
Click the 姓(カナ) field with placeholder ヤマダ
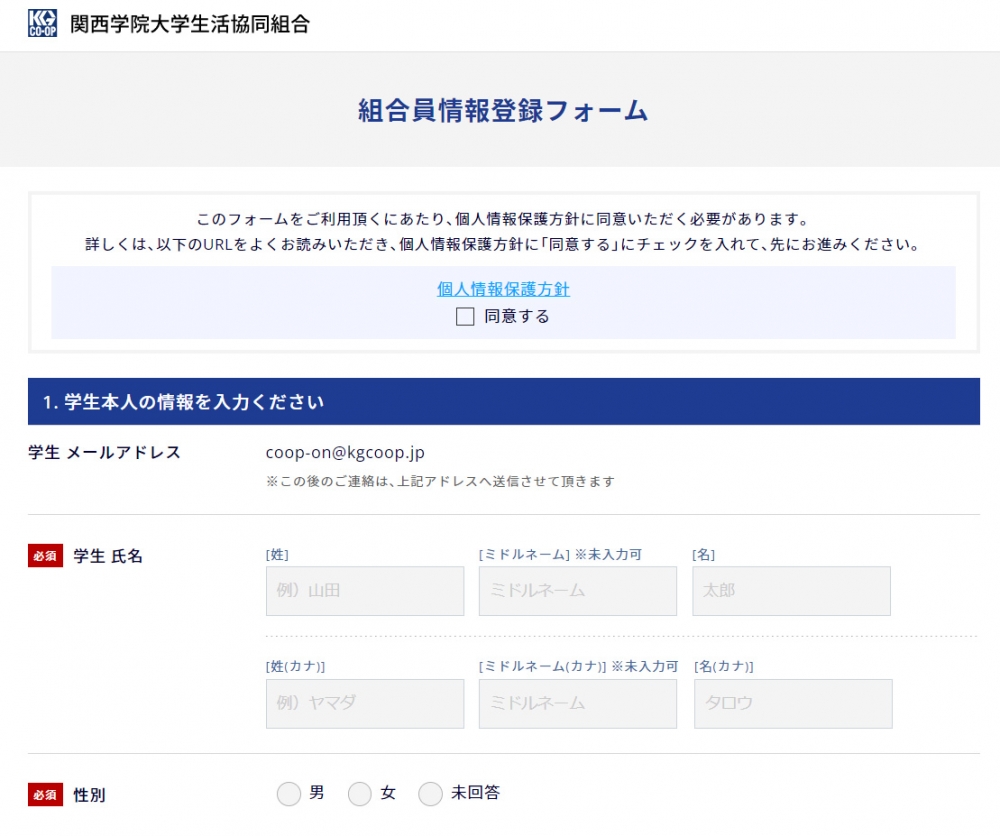365,704
